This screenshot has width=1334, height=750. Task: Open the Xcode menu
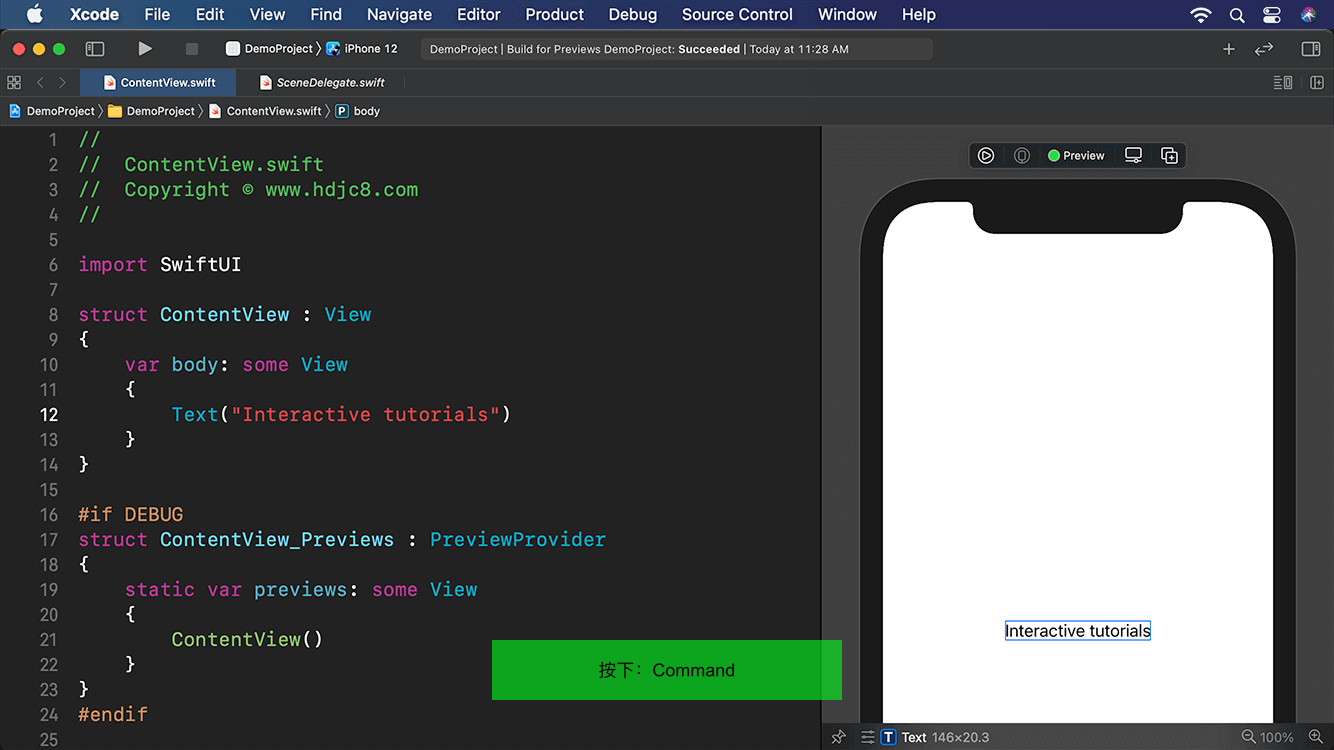click(94, 14)
